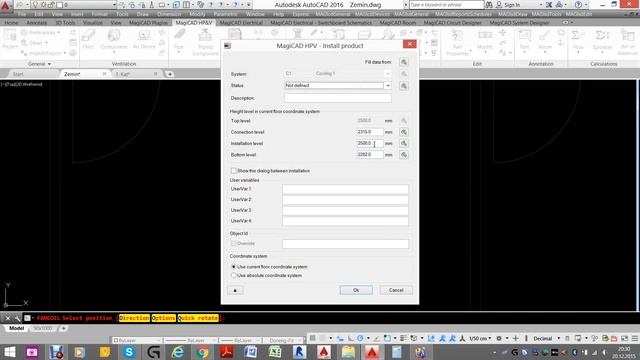This screenshot has width=640, height=360.
Task: Click the Options command option
Action: pos(163,318)
